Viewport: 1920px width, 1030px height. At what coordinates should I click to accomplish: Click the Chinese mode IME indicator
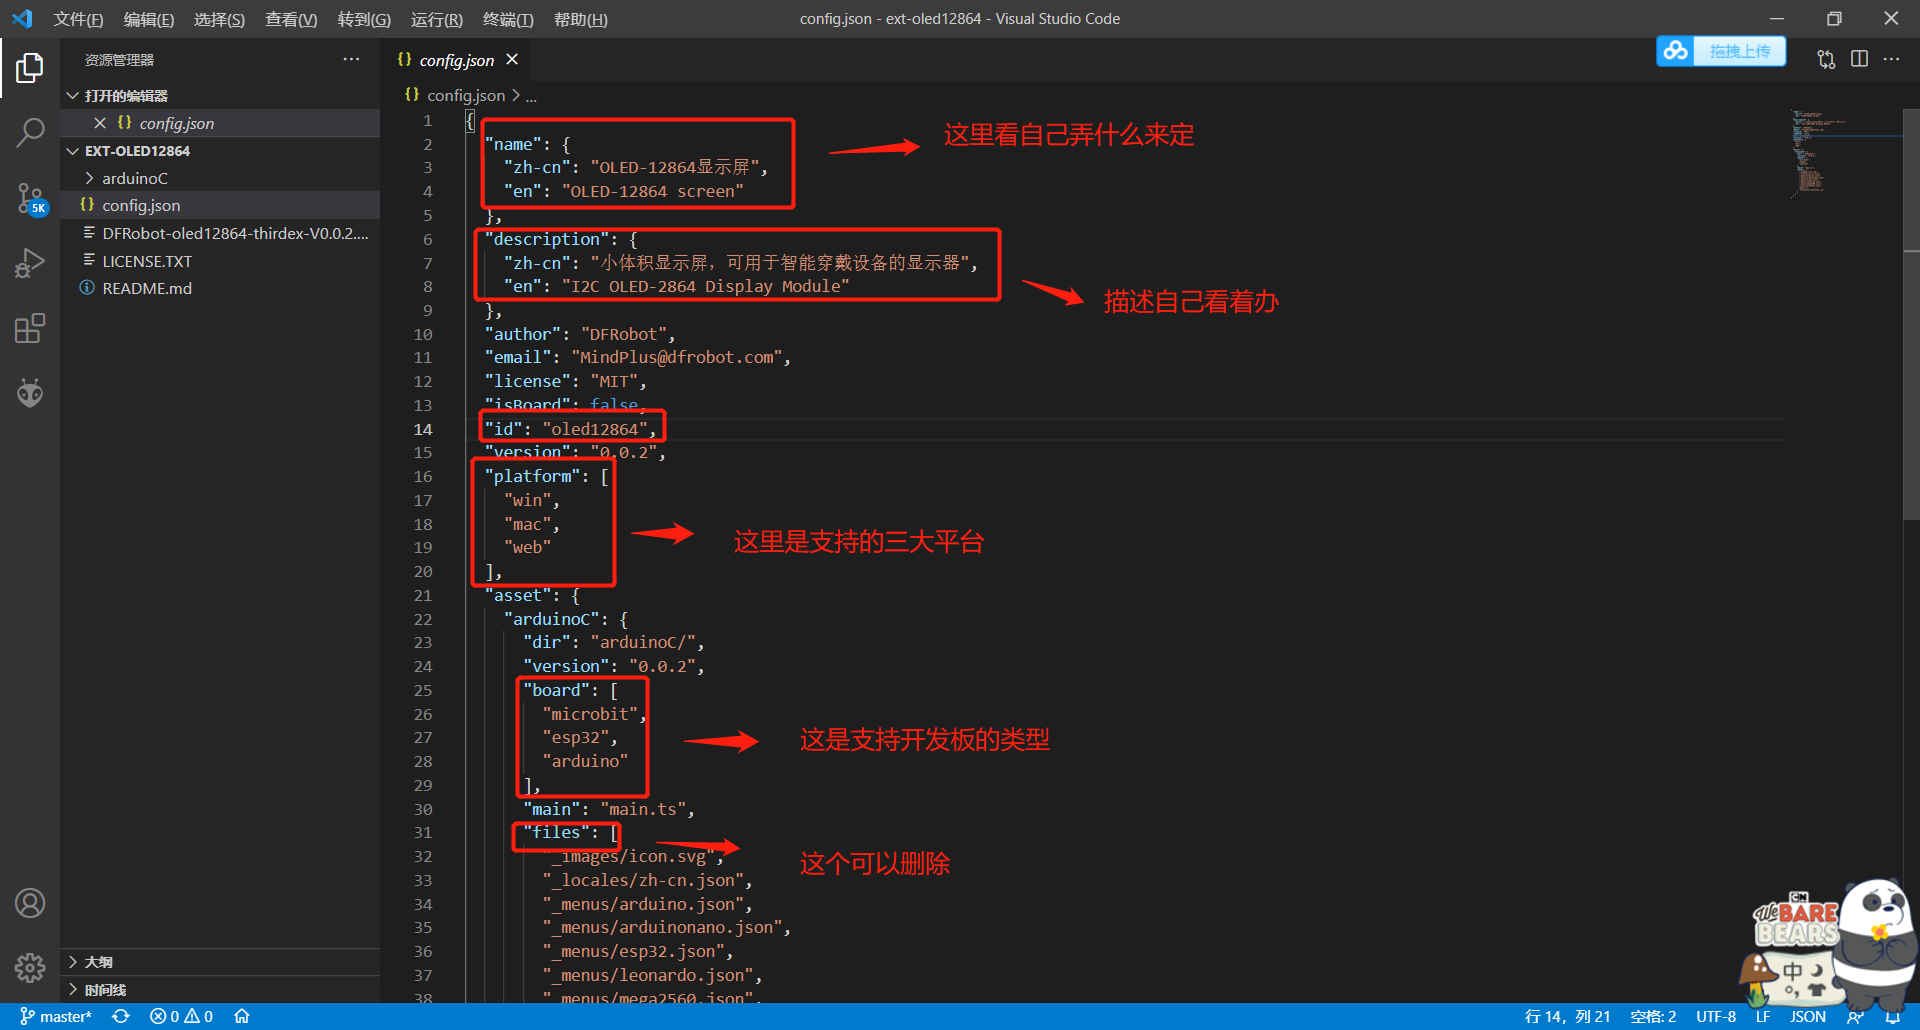(x=1792, y=970)
